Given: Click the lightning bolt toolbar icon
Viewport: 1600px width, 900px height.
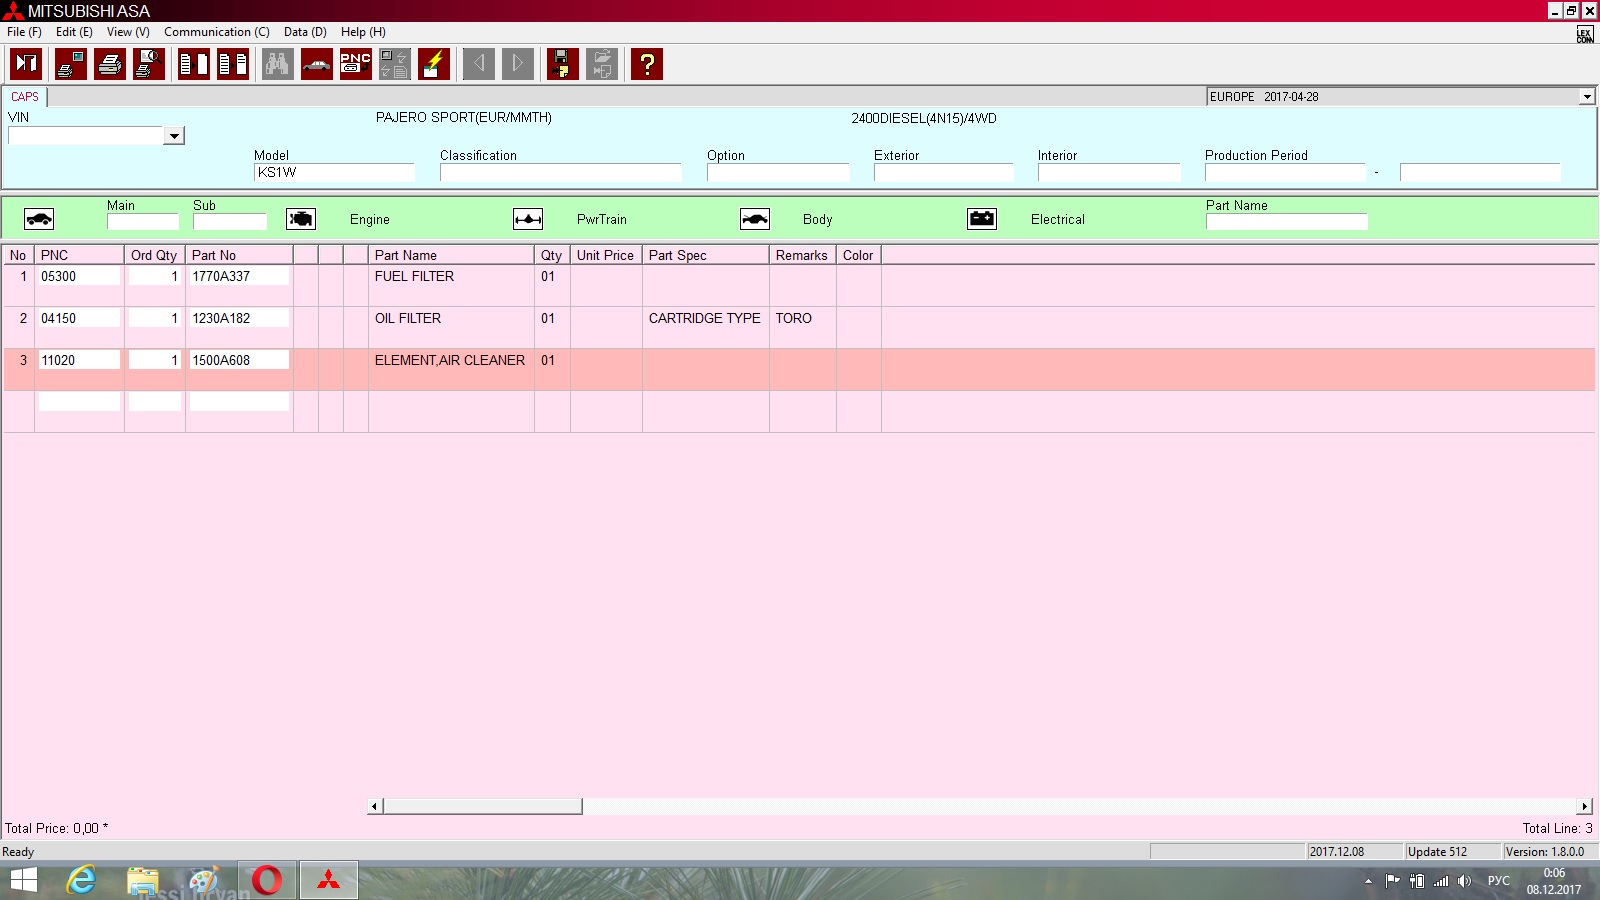Looking at the screenshot, I should pyautogui.click(x=433, y=64).
